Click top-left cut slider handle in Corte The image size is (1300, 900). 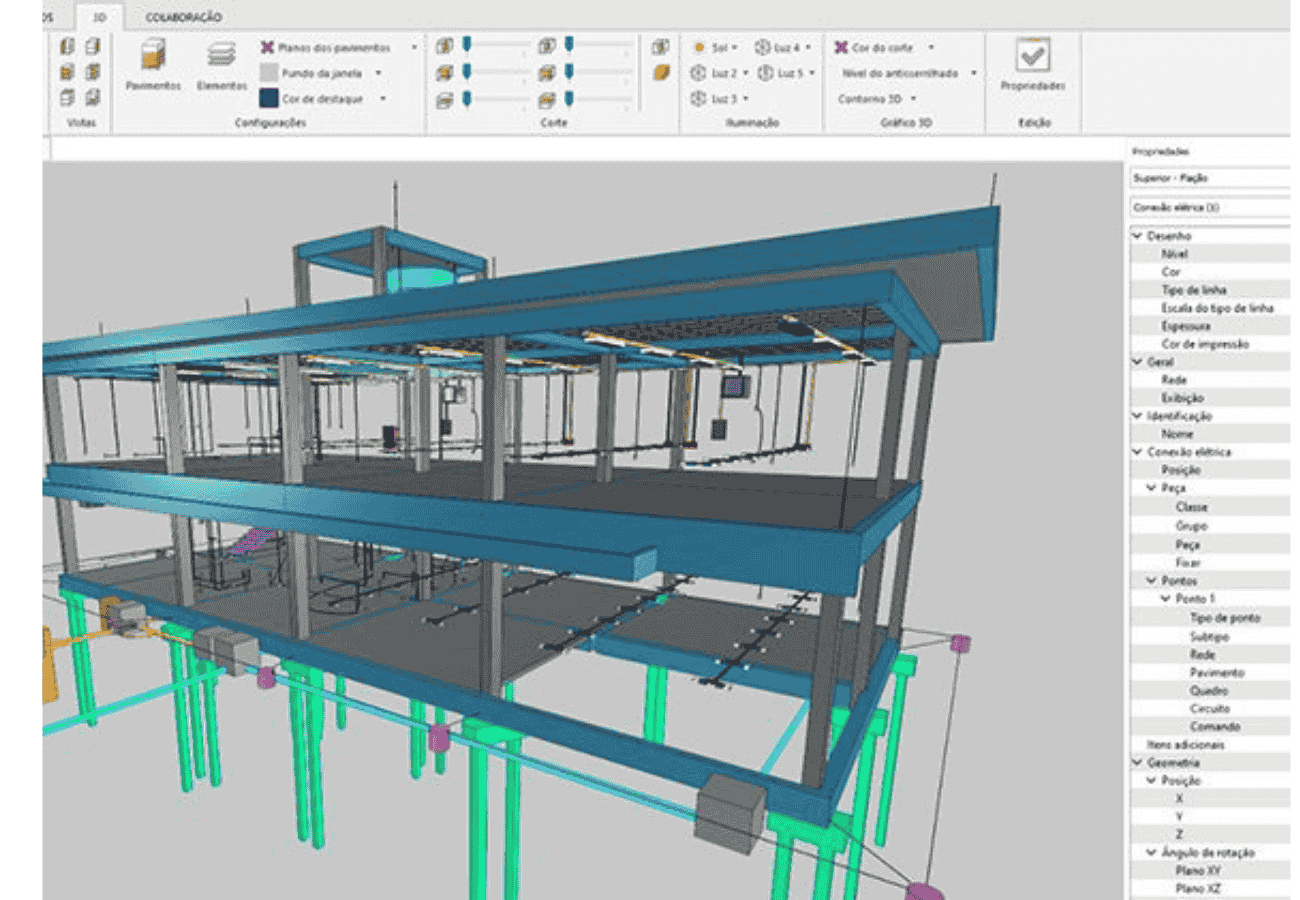(x=467, y=44)
